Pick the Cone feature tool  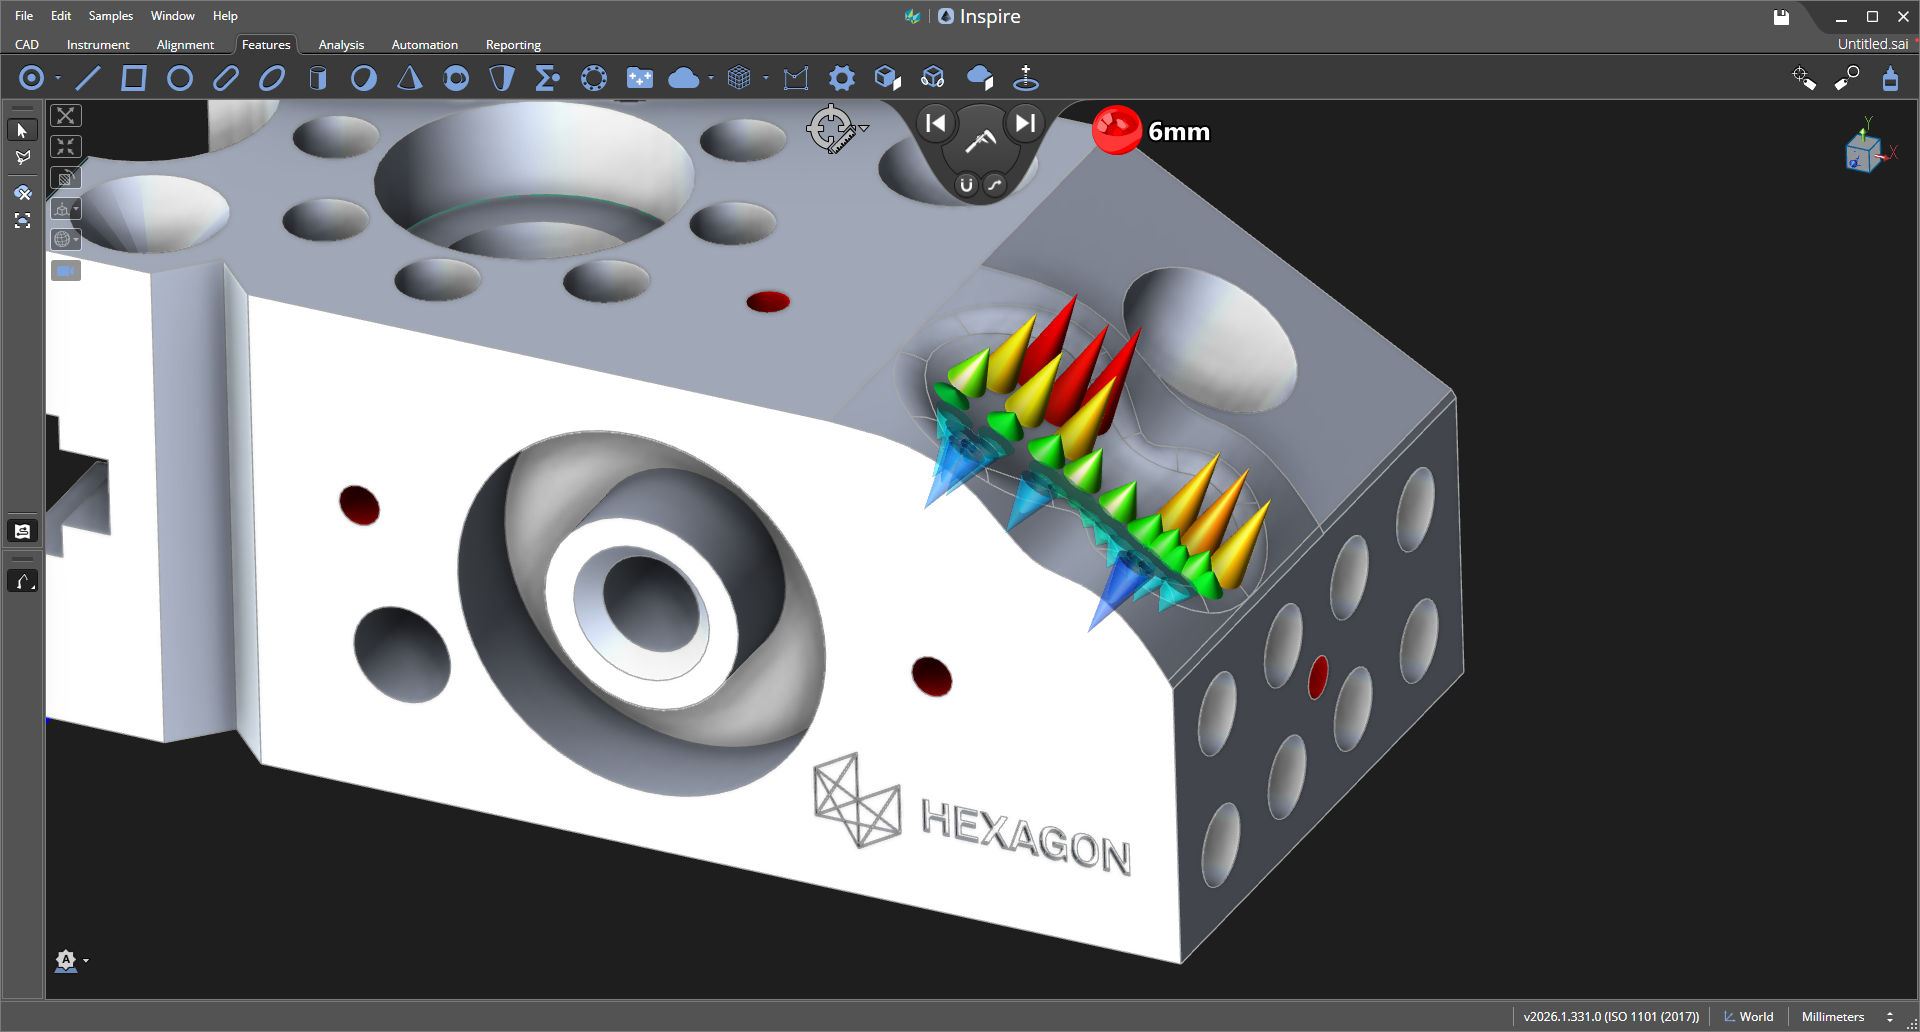409,78
